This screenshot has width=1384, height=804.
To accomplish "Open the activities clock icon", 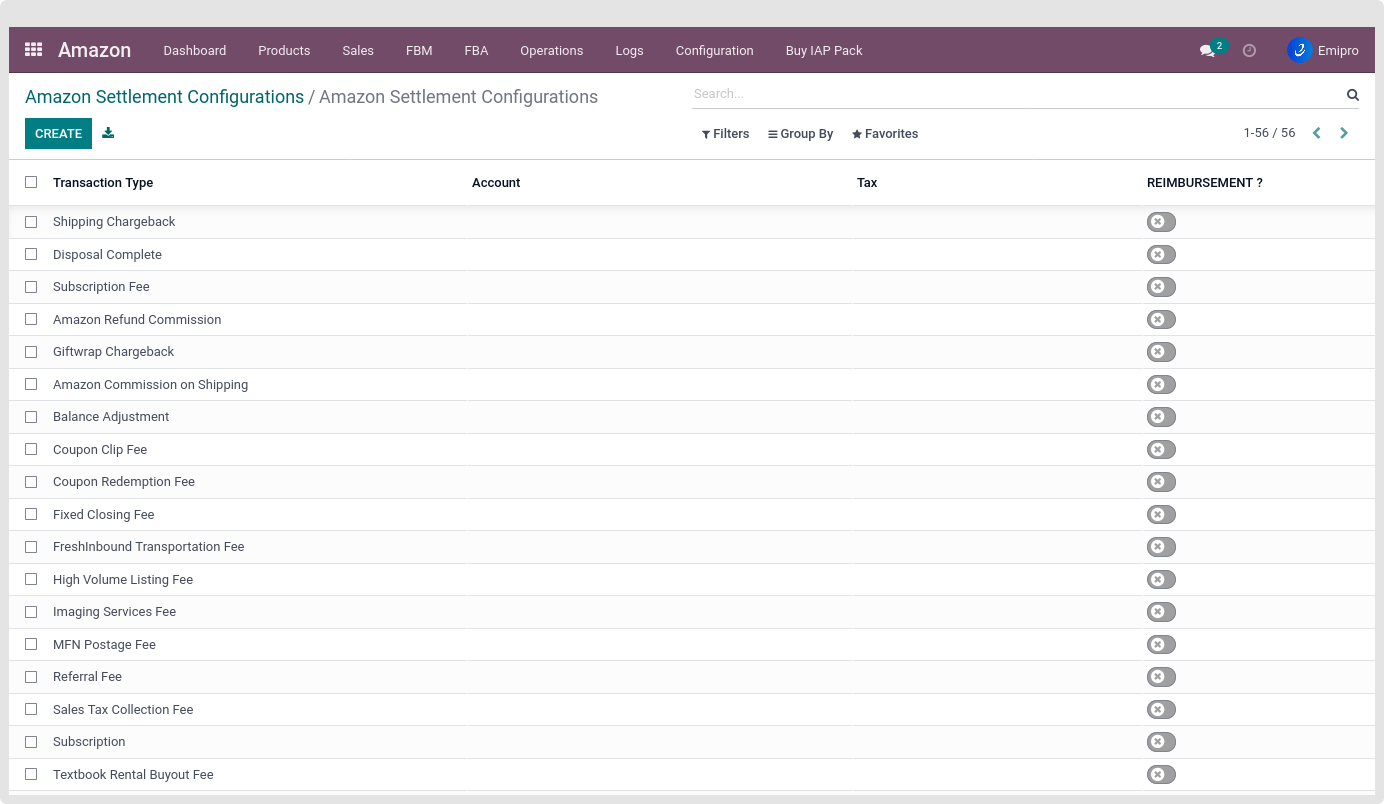I will (1249, 50).
